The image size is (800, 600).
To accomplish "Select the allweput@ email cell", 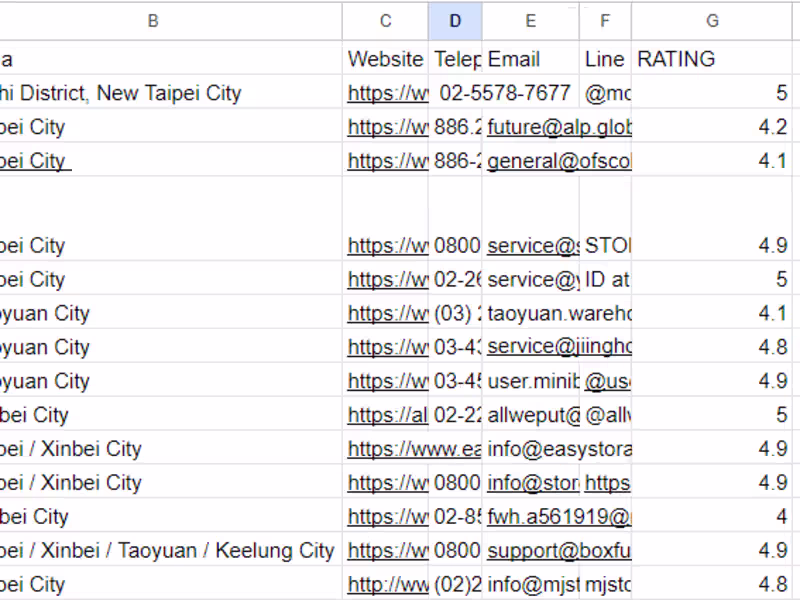I will pyautogui.click(x=531, y=415).
